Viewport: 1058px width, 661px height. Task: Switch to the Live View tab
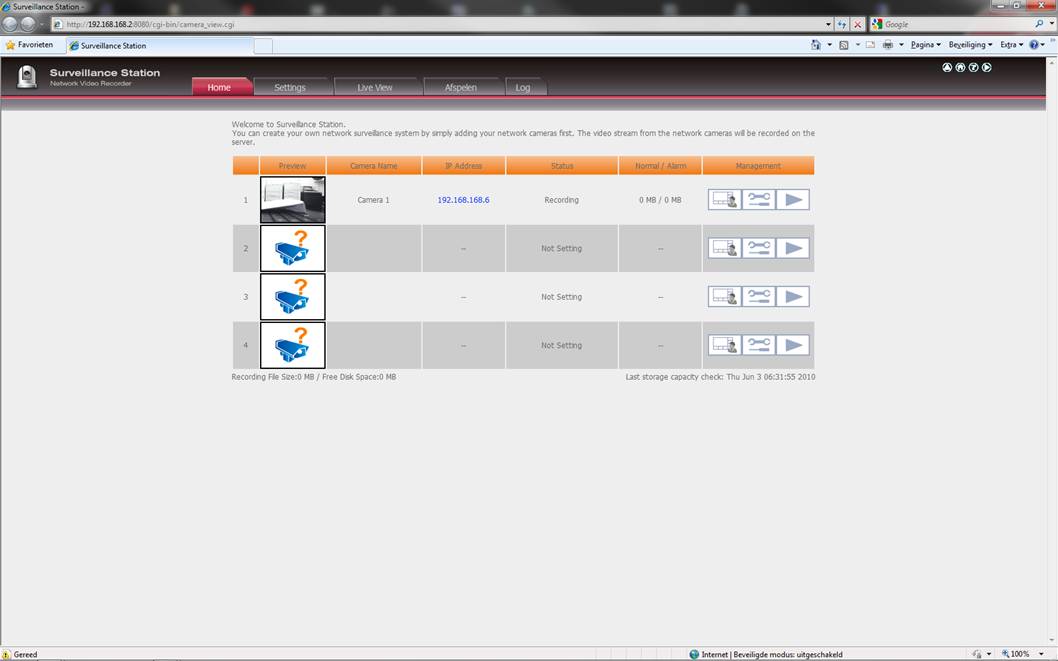[375, 87]
